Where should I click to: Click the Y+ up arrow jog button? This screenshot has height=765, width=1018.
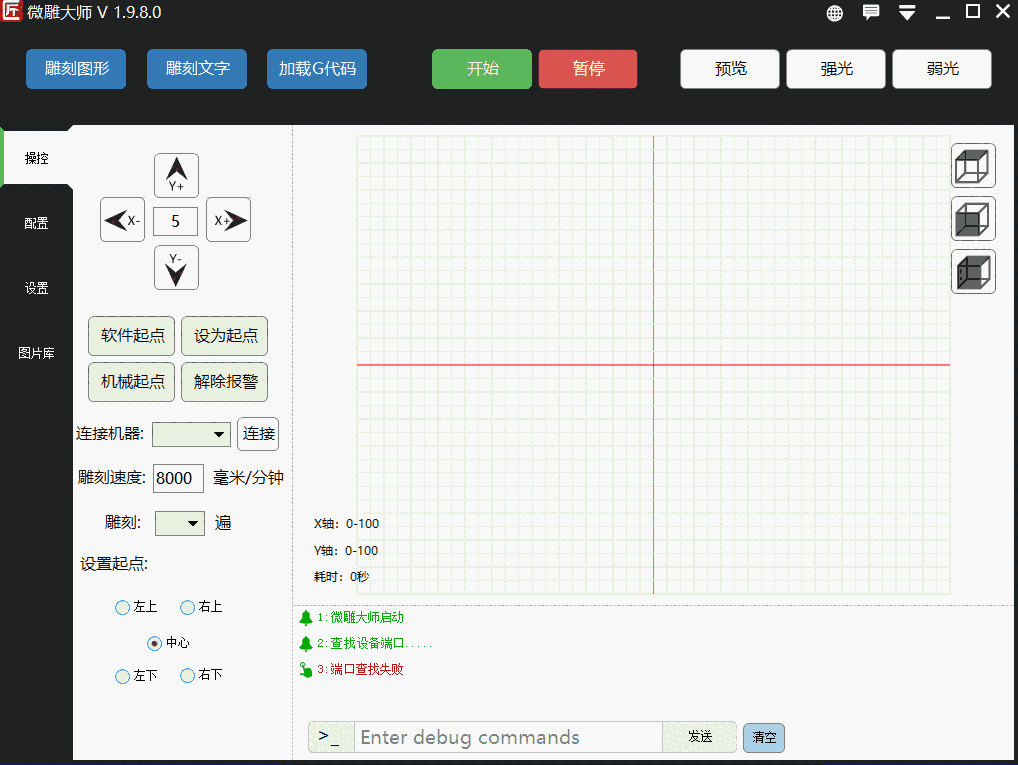(176, 175)
